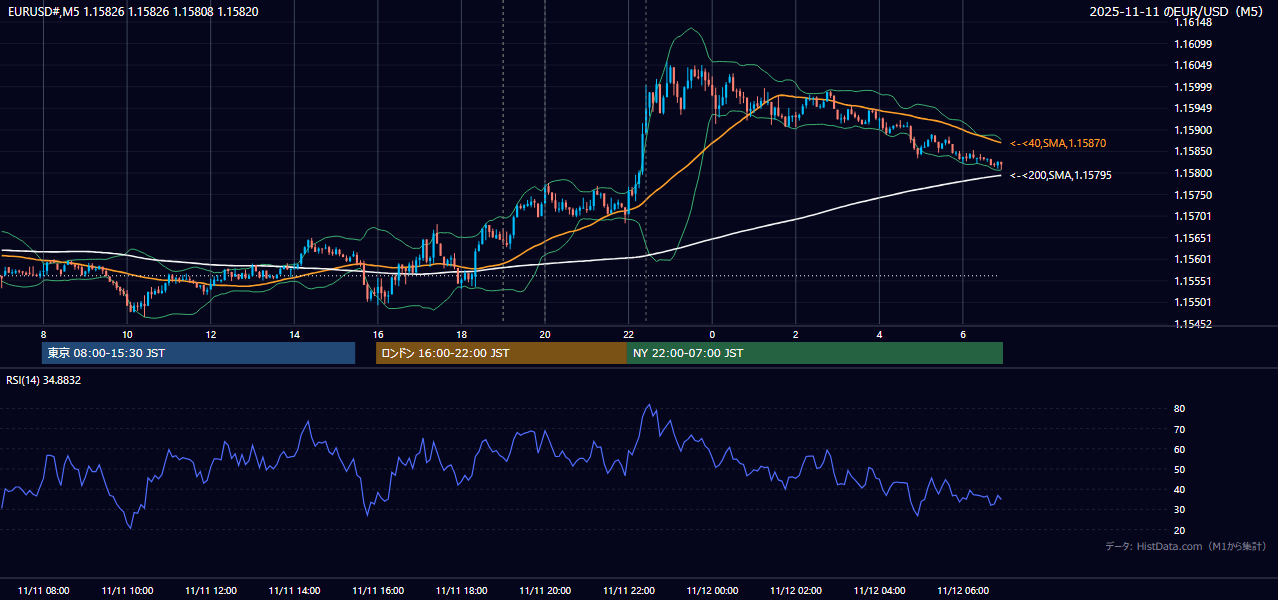Click price level 1.15850 on the axis
Image resolution: width=1278 pixels, height=600 pixels.
tap(1193, 152)
